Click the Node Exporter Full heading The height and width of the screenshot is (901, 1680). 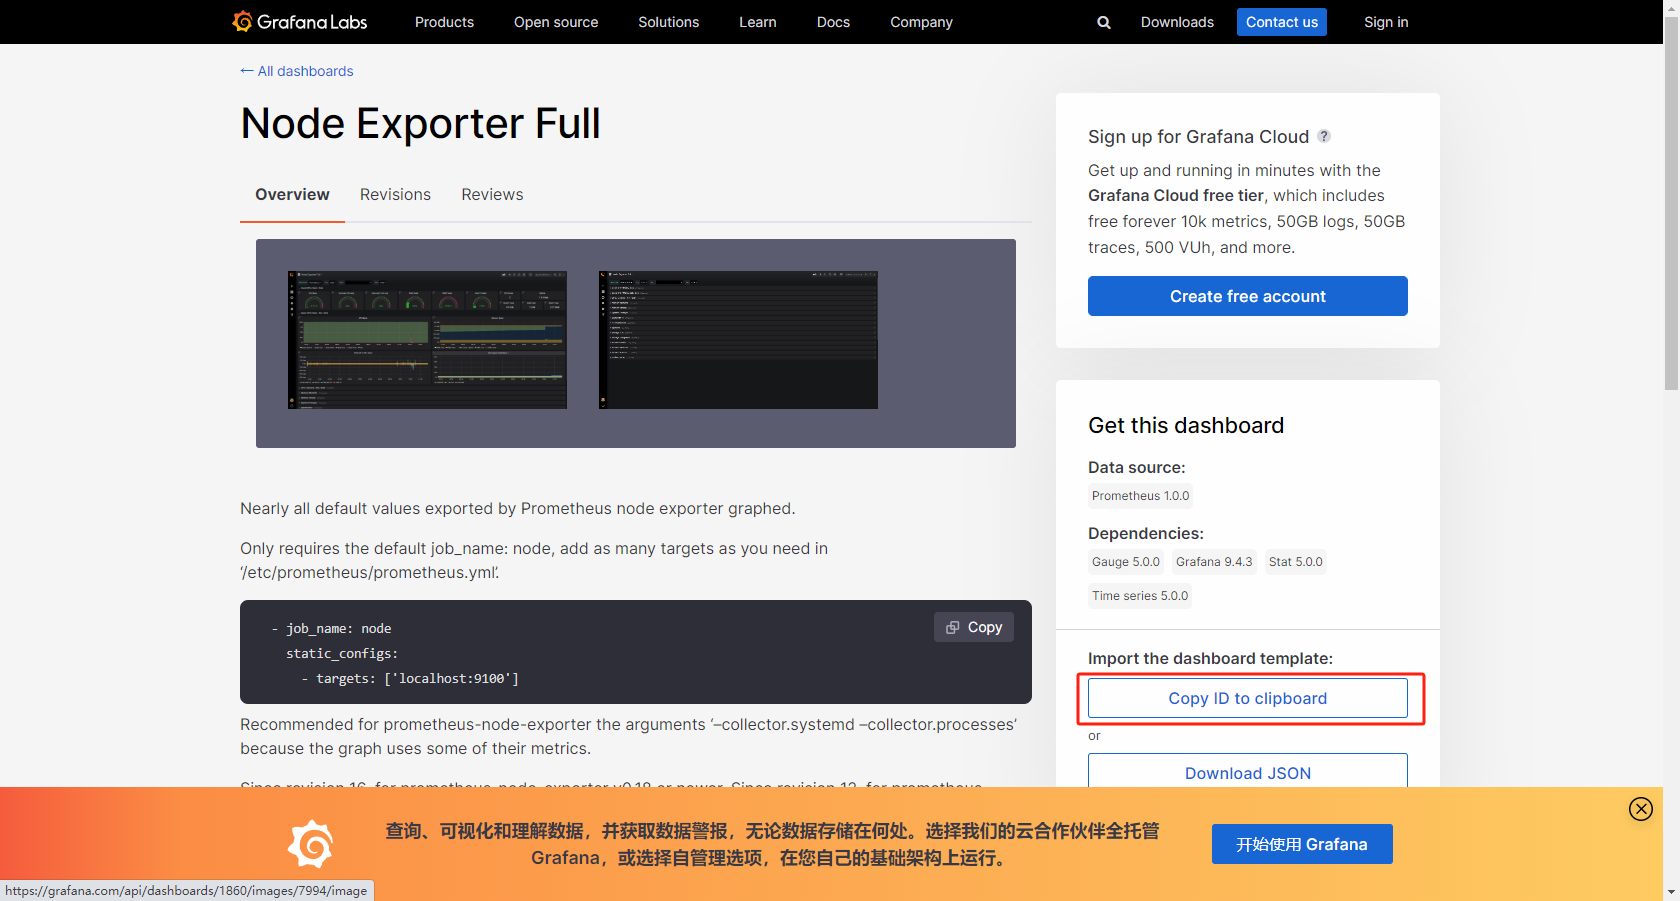(x=421, y=124)
